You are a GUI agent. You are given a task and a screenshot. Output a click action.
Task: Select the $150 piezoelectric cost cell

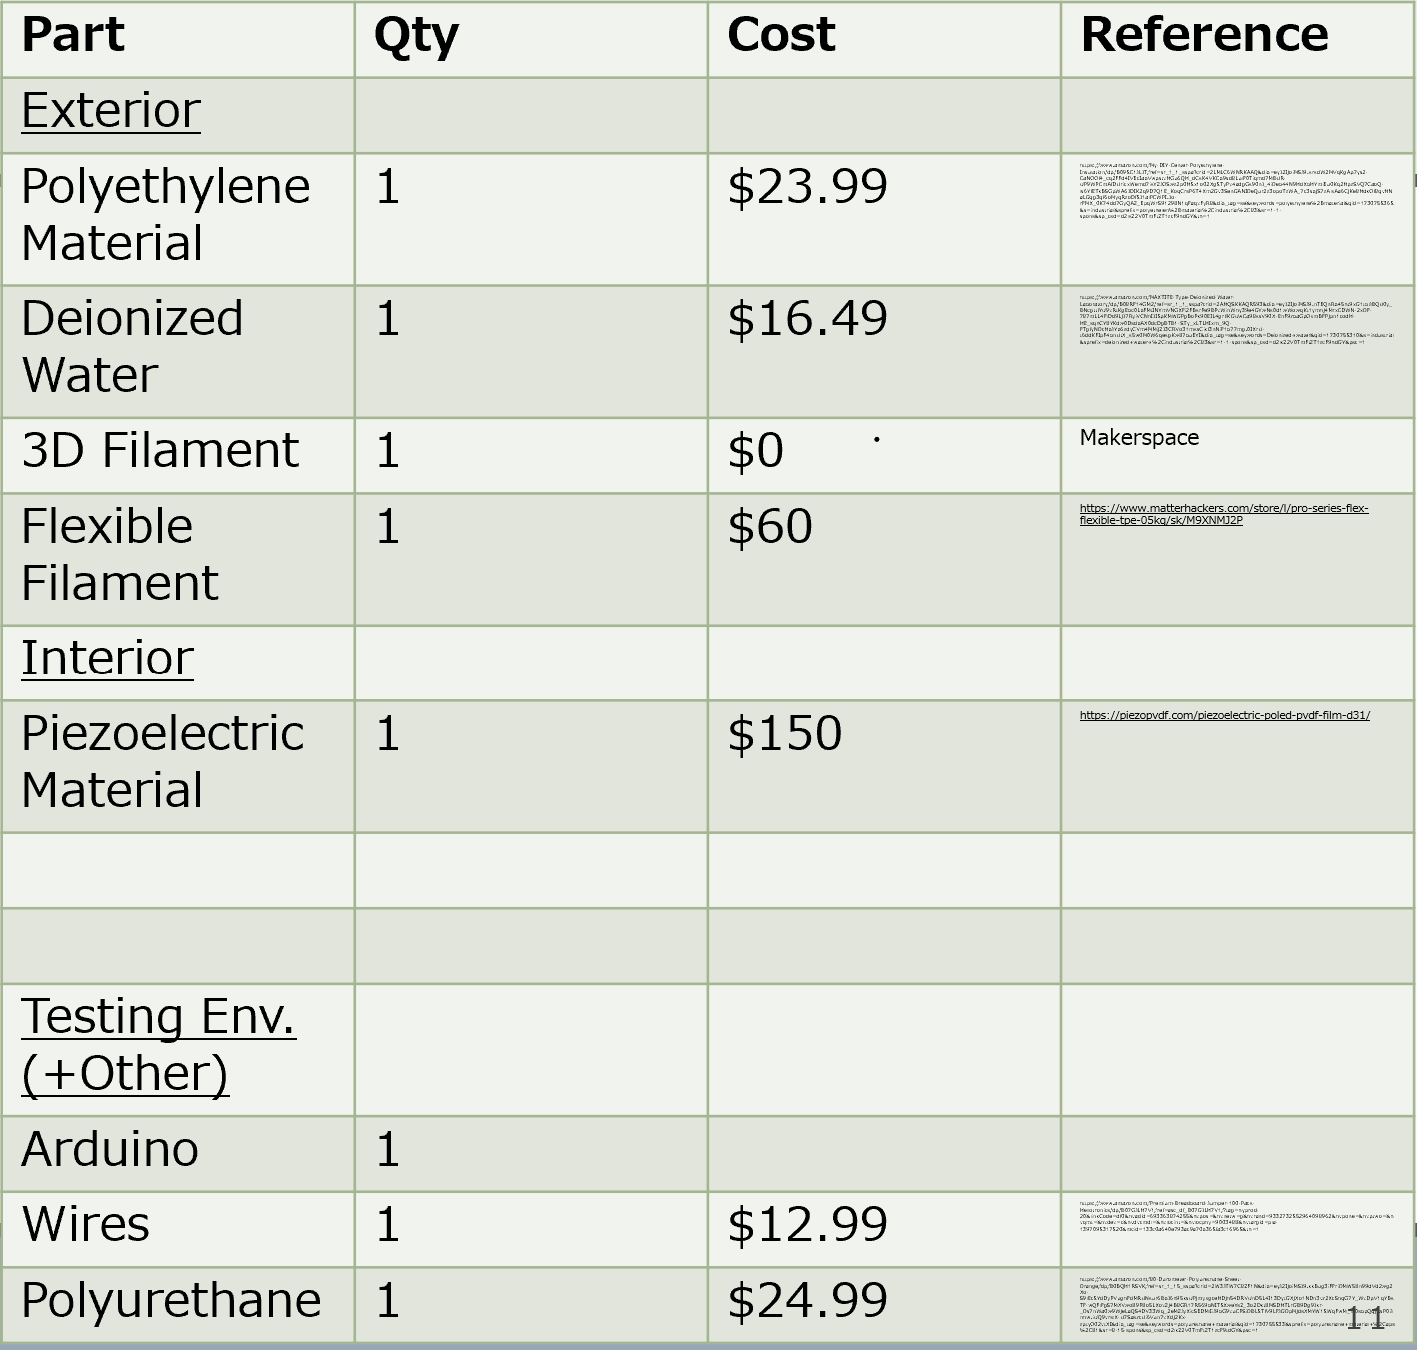[884, 766]
